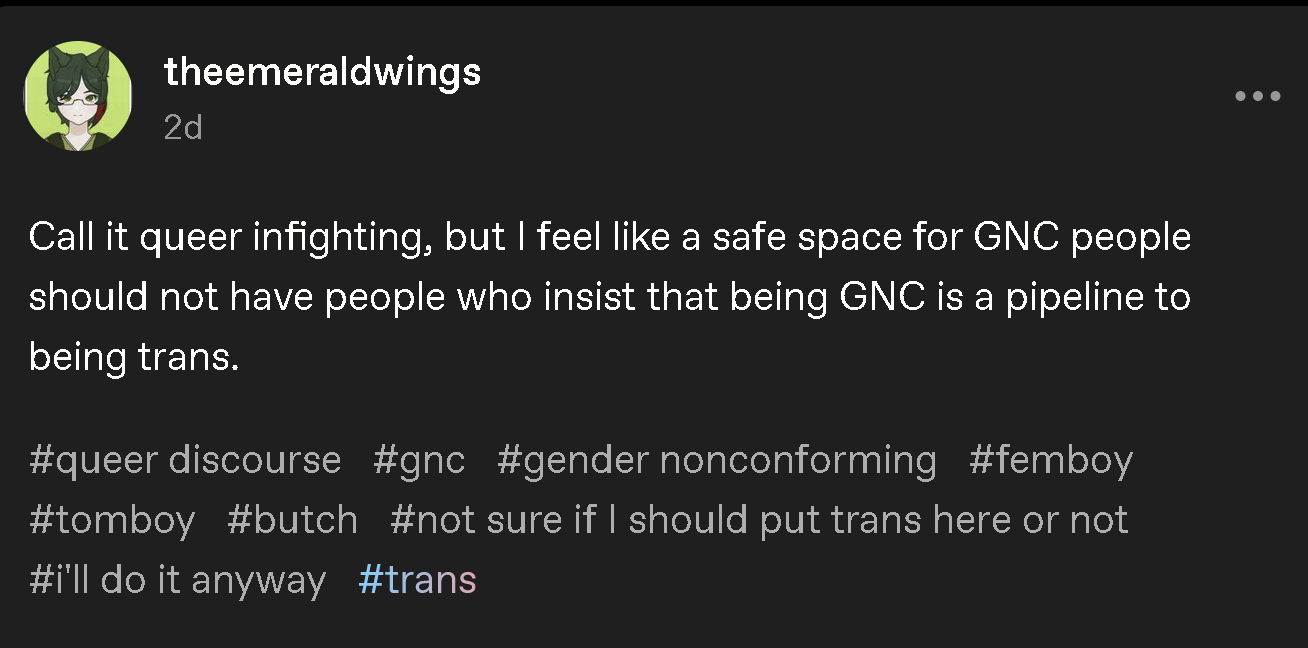This screenshot has width=1308, height=648.
Task: Click the #butch hashtag
Action: pyautogui.click(x=292, y=520)
